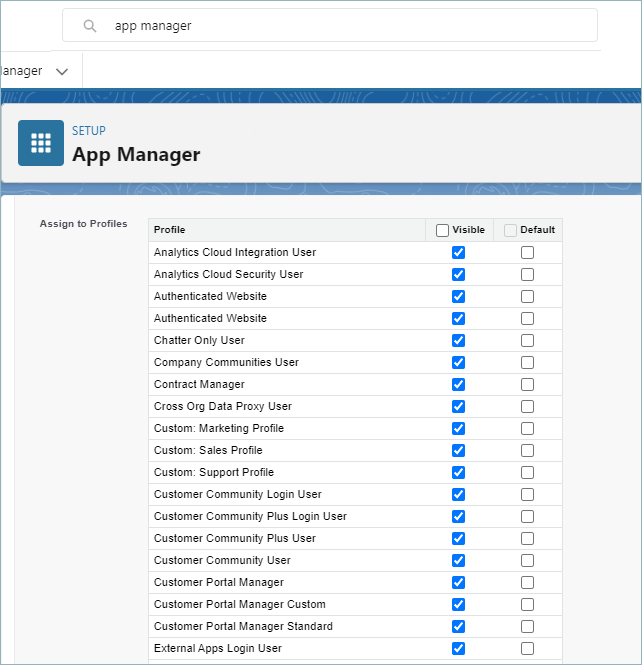The height and width of the screenshot is (665, 642).
Task: Check Default for Customer Community Plus User
Action: point(528,539)
